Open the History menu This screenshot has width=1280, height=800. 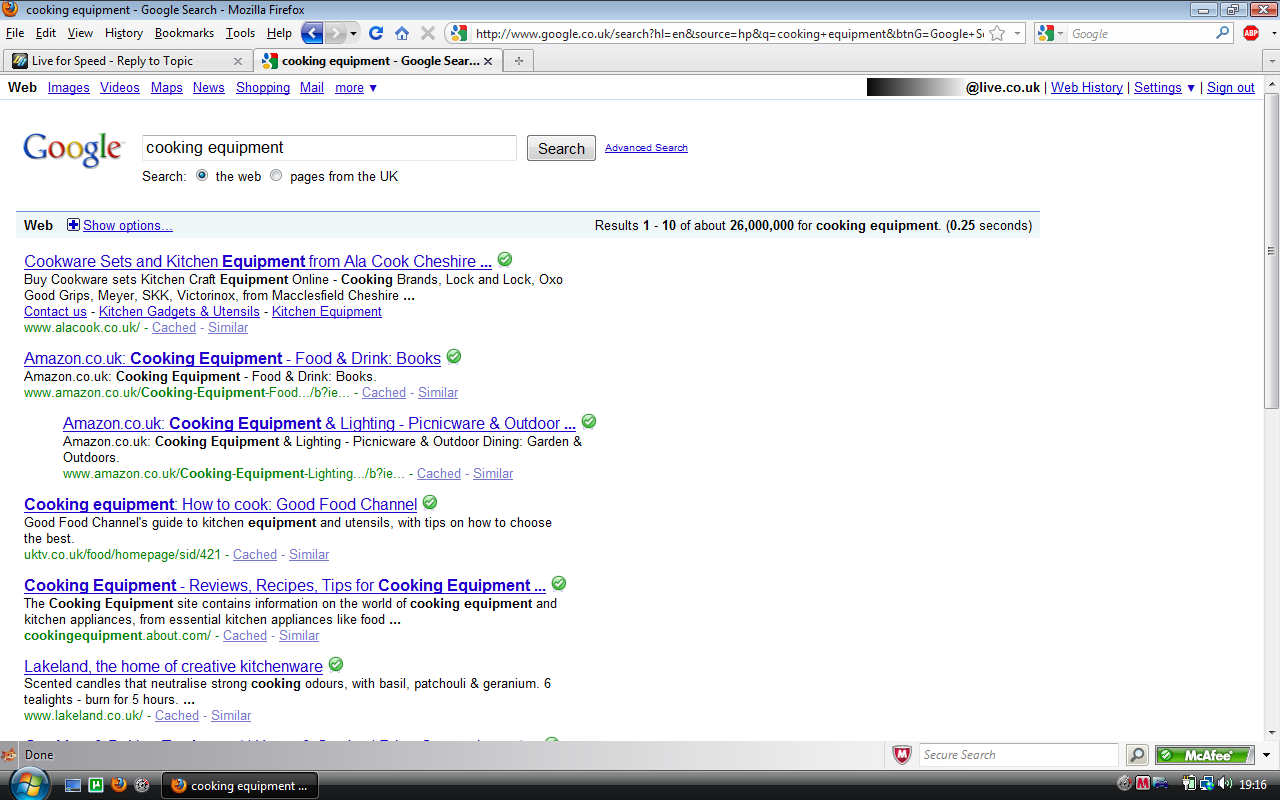click(x=124, y=33)
